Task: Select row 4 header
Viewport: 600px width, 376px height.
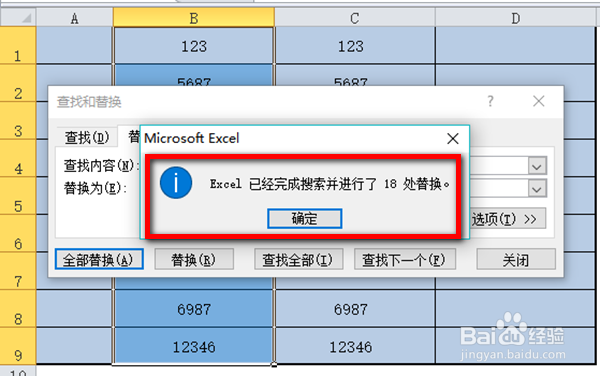Action: (18, 158)
